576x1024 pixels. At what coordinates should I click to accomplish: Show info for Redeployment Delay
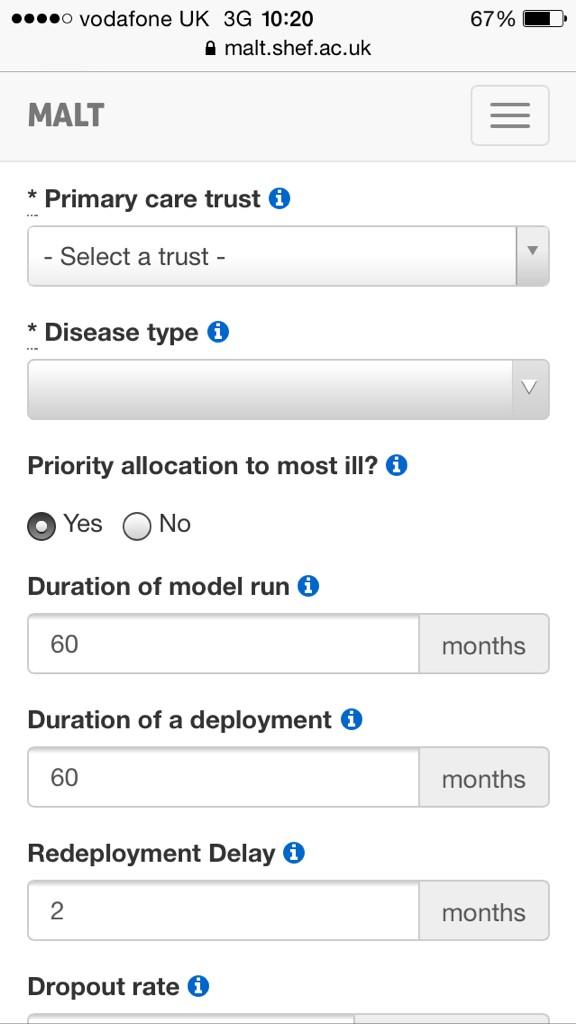294,852
